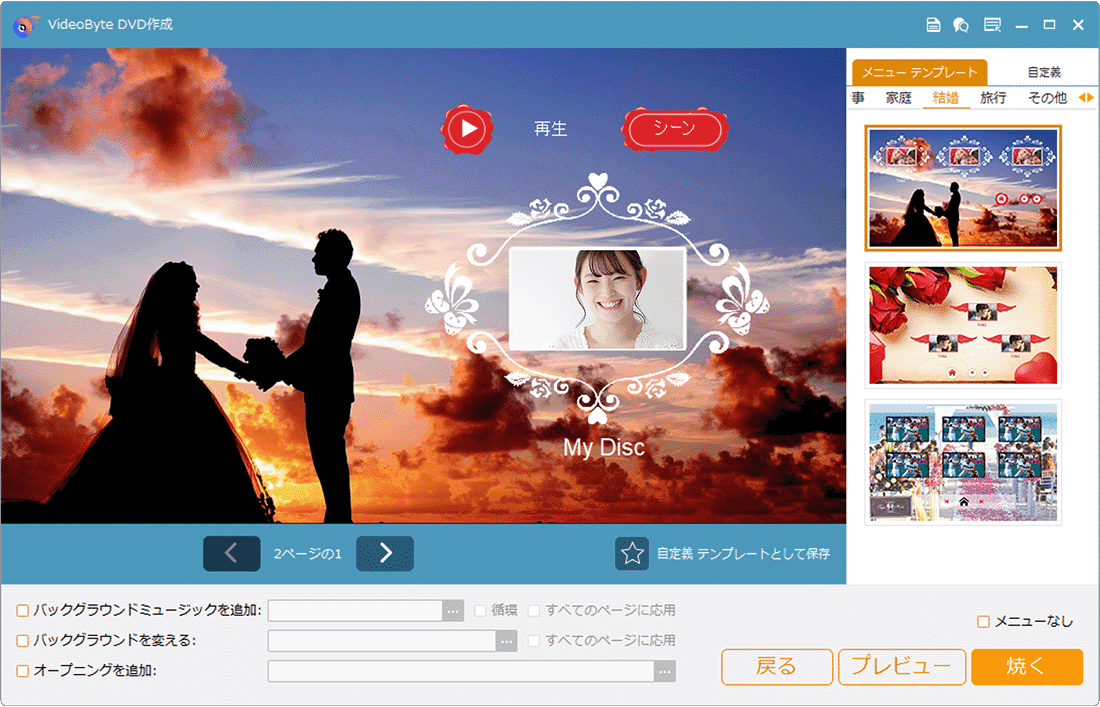Go back with the left page arrow
The height and width of the screenshot is (707, 1100).
pos(231,553)
